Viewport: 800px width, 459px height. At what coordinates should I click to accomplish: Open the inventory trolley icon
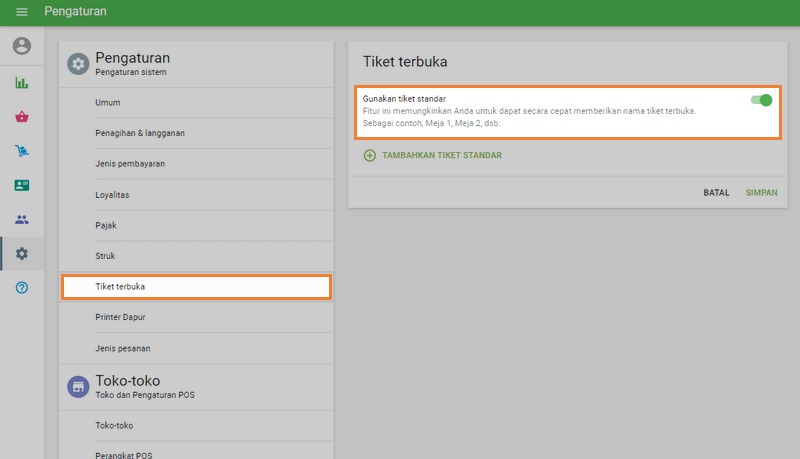pyautogui.click(x=22, y=151)
